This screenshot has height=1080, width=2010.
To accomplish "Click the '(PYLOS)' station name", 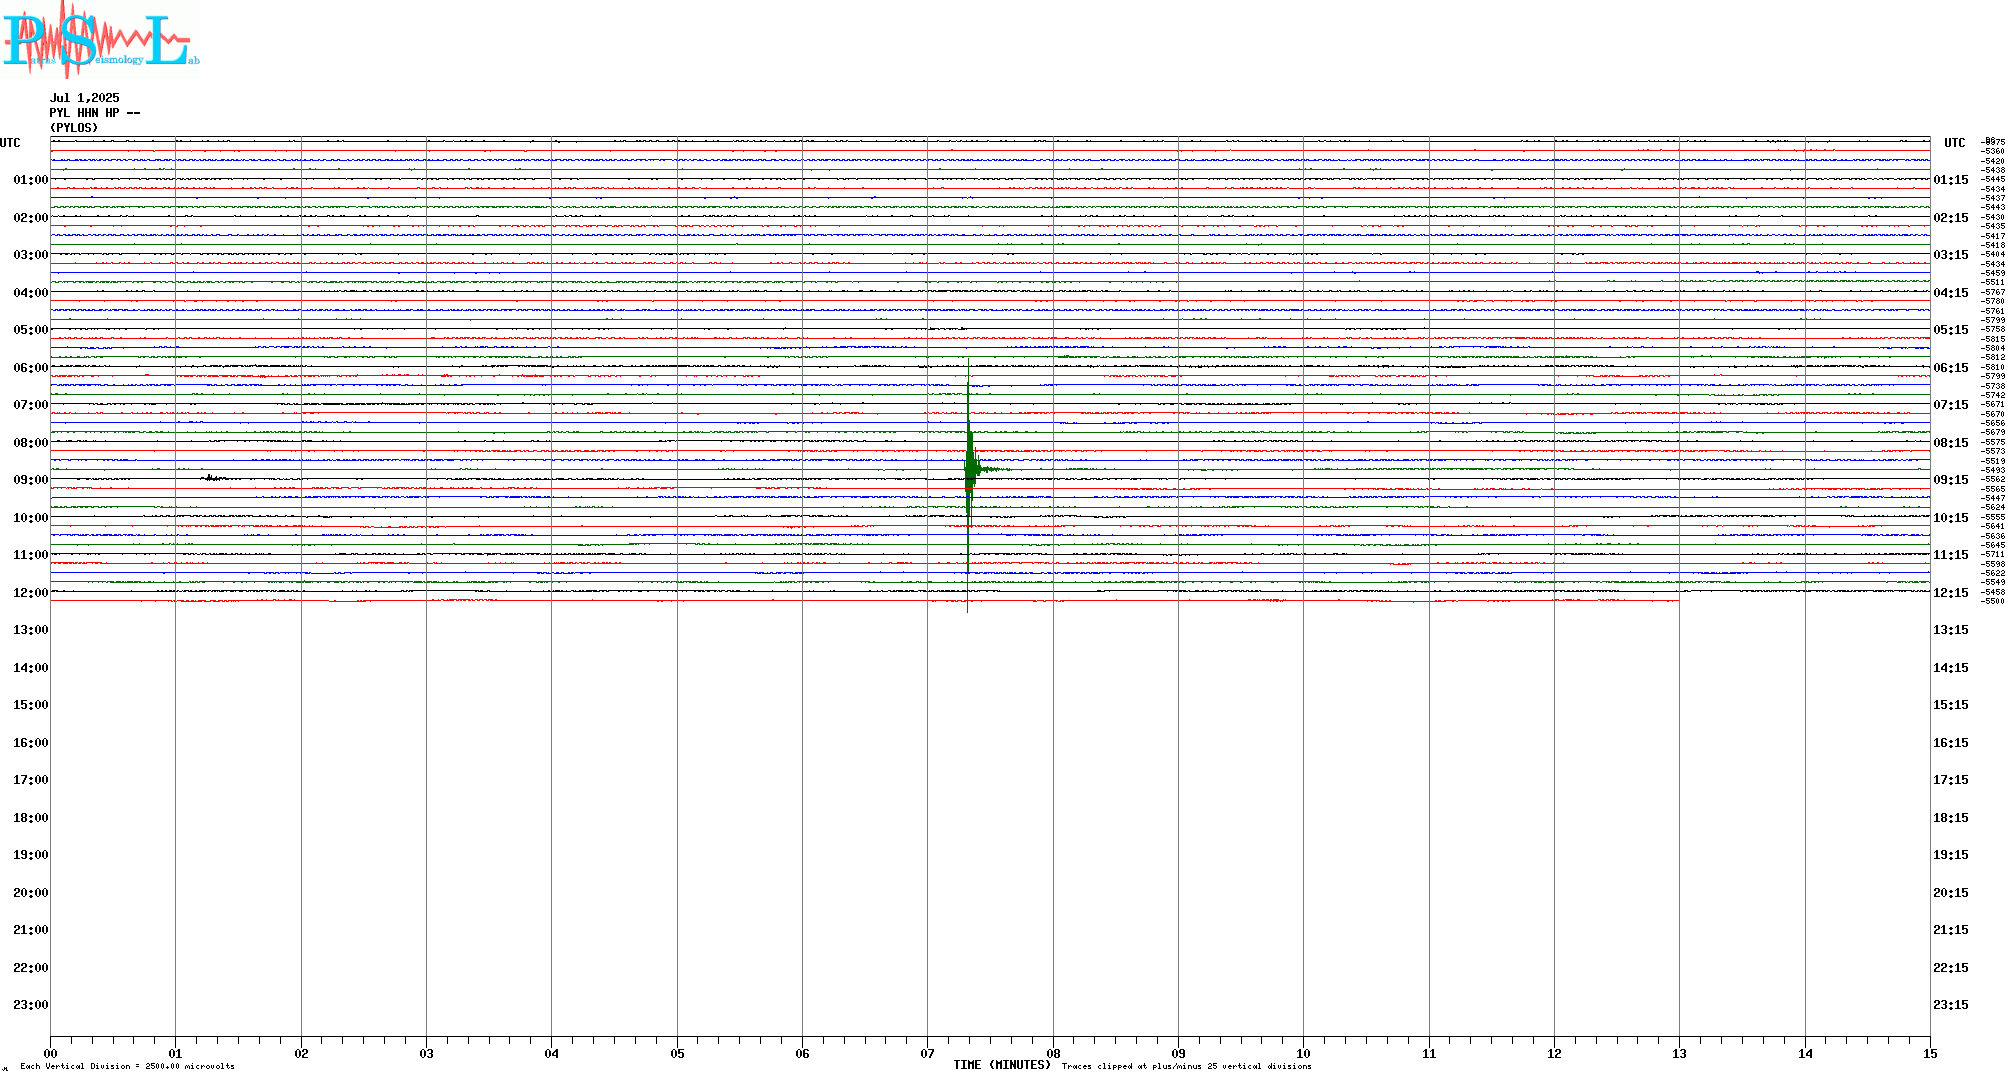I will [74, 128].
